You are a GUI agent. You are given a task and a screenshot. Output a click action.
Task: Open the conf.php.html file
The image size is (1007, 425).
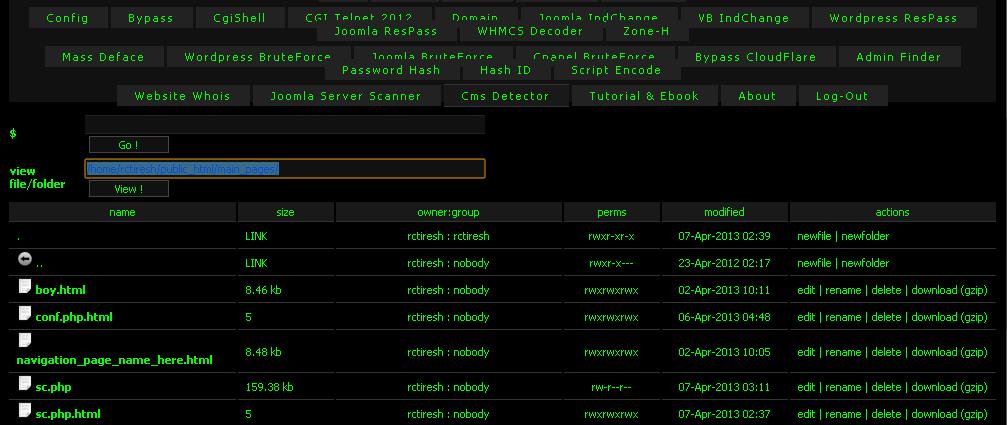point(74,317)
